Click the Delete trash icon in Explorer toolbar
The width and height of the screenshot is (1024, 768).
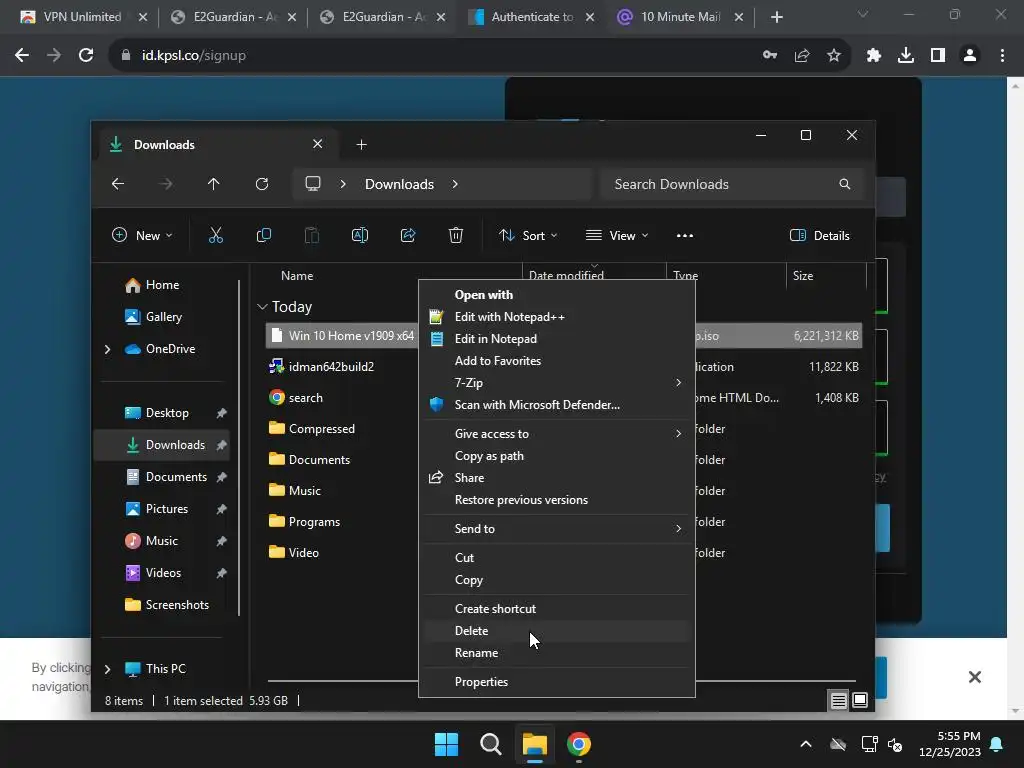tap(456, 235)
